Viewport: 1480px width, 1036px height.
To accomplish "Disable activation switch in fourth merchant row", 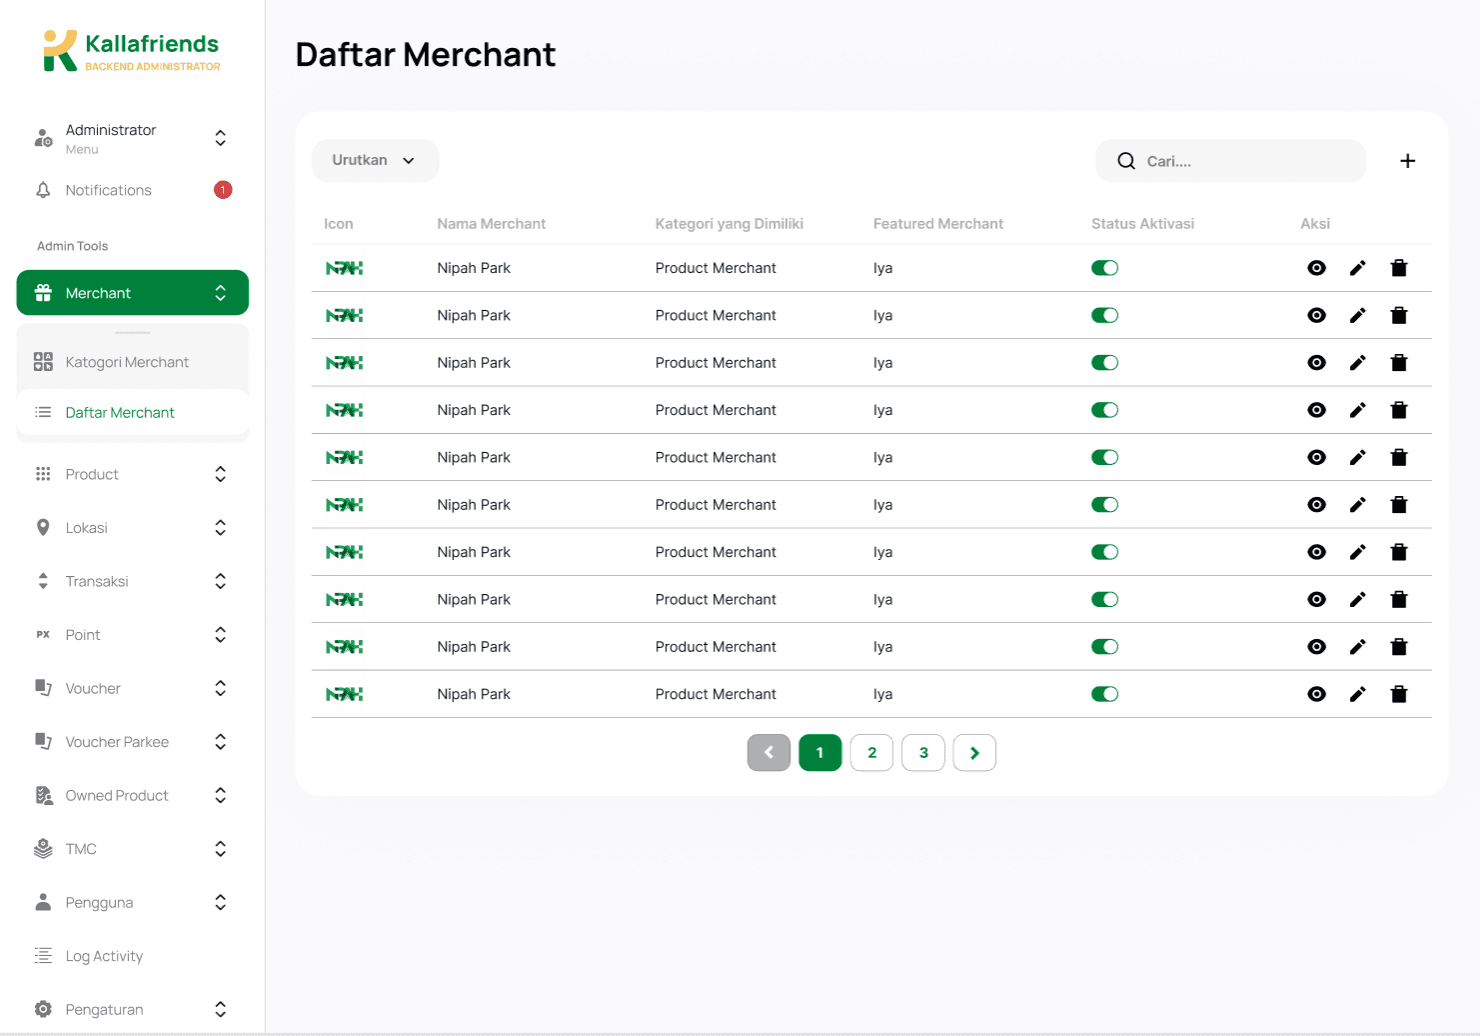I will (1105, 410).
